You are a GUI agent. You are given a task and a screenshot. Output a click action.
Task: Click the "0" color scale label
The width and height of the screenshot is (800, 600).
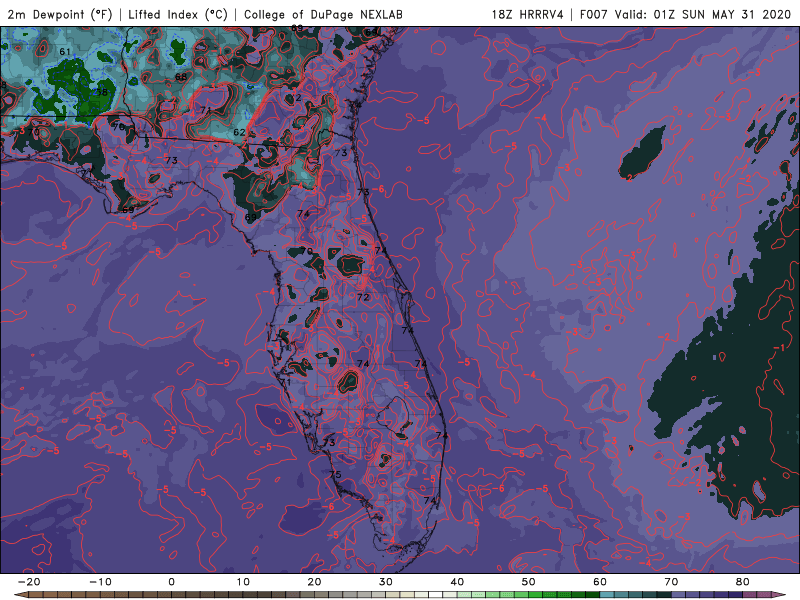[x=171, y=582]
